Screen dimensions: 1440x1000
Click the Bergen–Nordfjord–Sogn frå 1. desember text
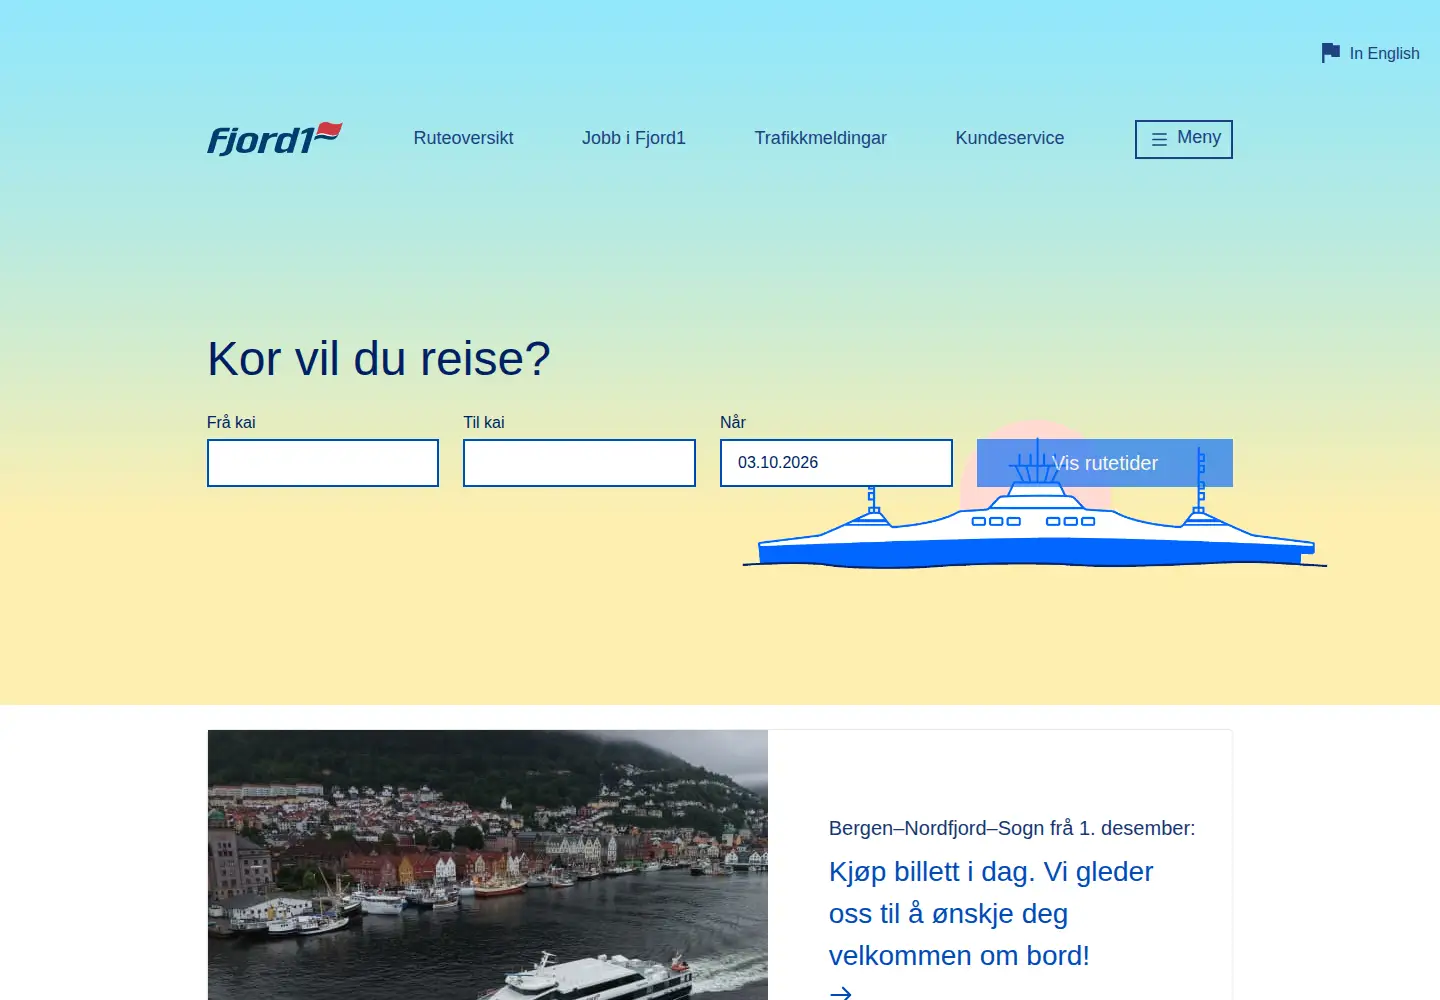pos(1012,828)
